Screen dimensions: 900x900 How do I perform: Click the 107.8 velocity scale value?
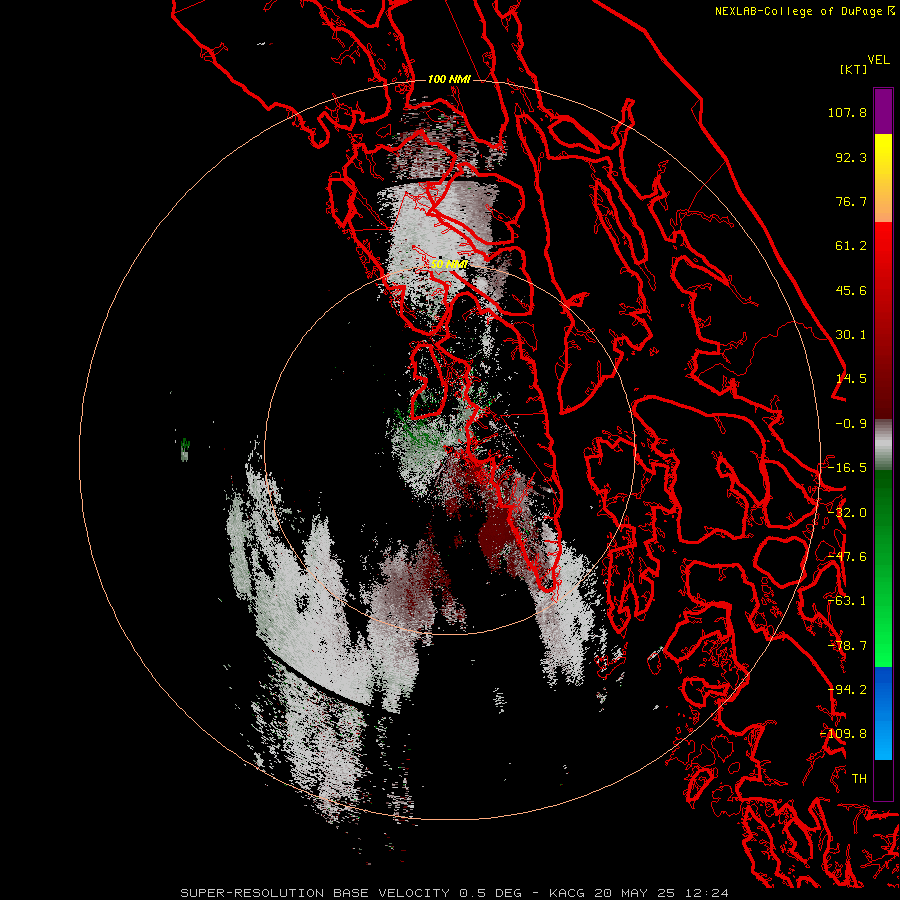[x=847, y=112]
